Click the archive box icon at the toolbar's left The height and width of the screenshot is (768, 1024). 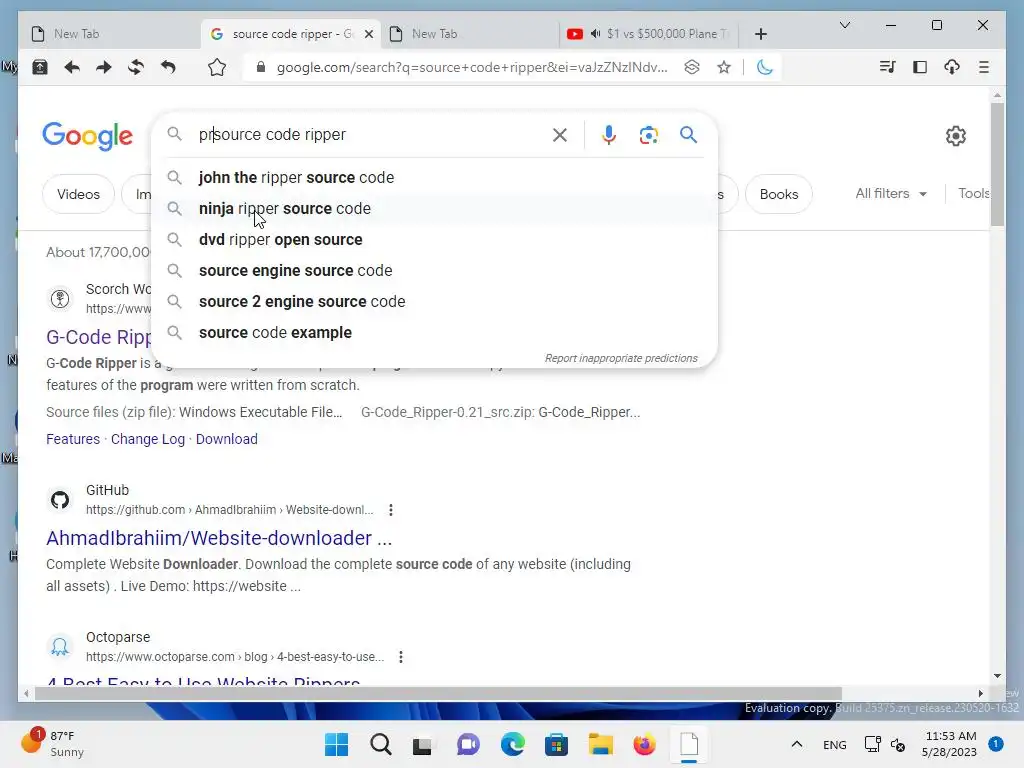point(40,67)
